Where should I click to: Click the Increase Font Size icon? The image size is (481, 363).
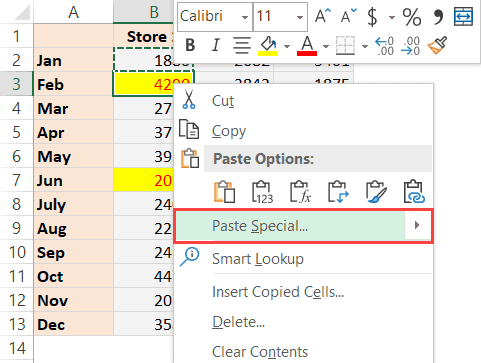[x=323, y=16]
